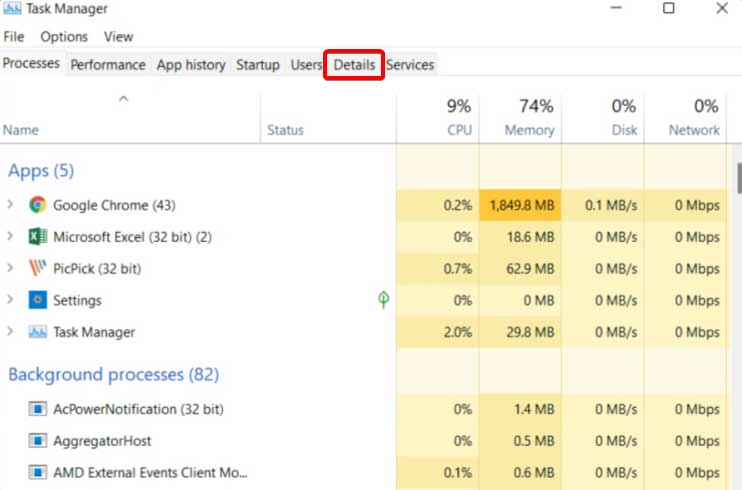The image size is (742, 490).
Task: Click Task Manager process row icon
Action: pos(37,332)
